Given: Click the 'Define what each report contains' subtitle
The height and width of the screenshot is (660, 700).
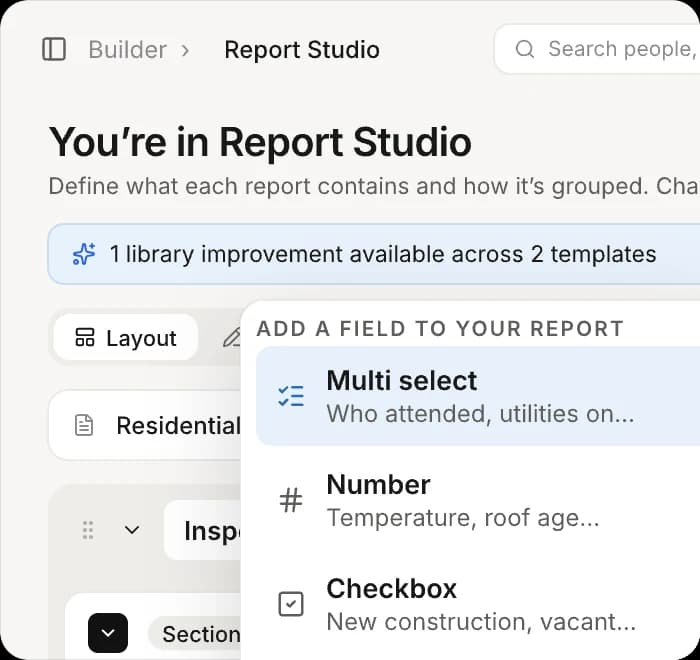Looking at the screenshot, I should [374, 186].
